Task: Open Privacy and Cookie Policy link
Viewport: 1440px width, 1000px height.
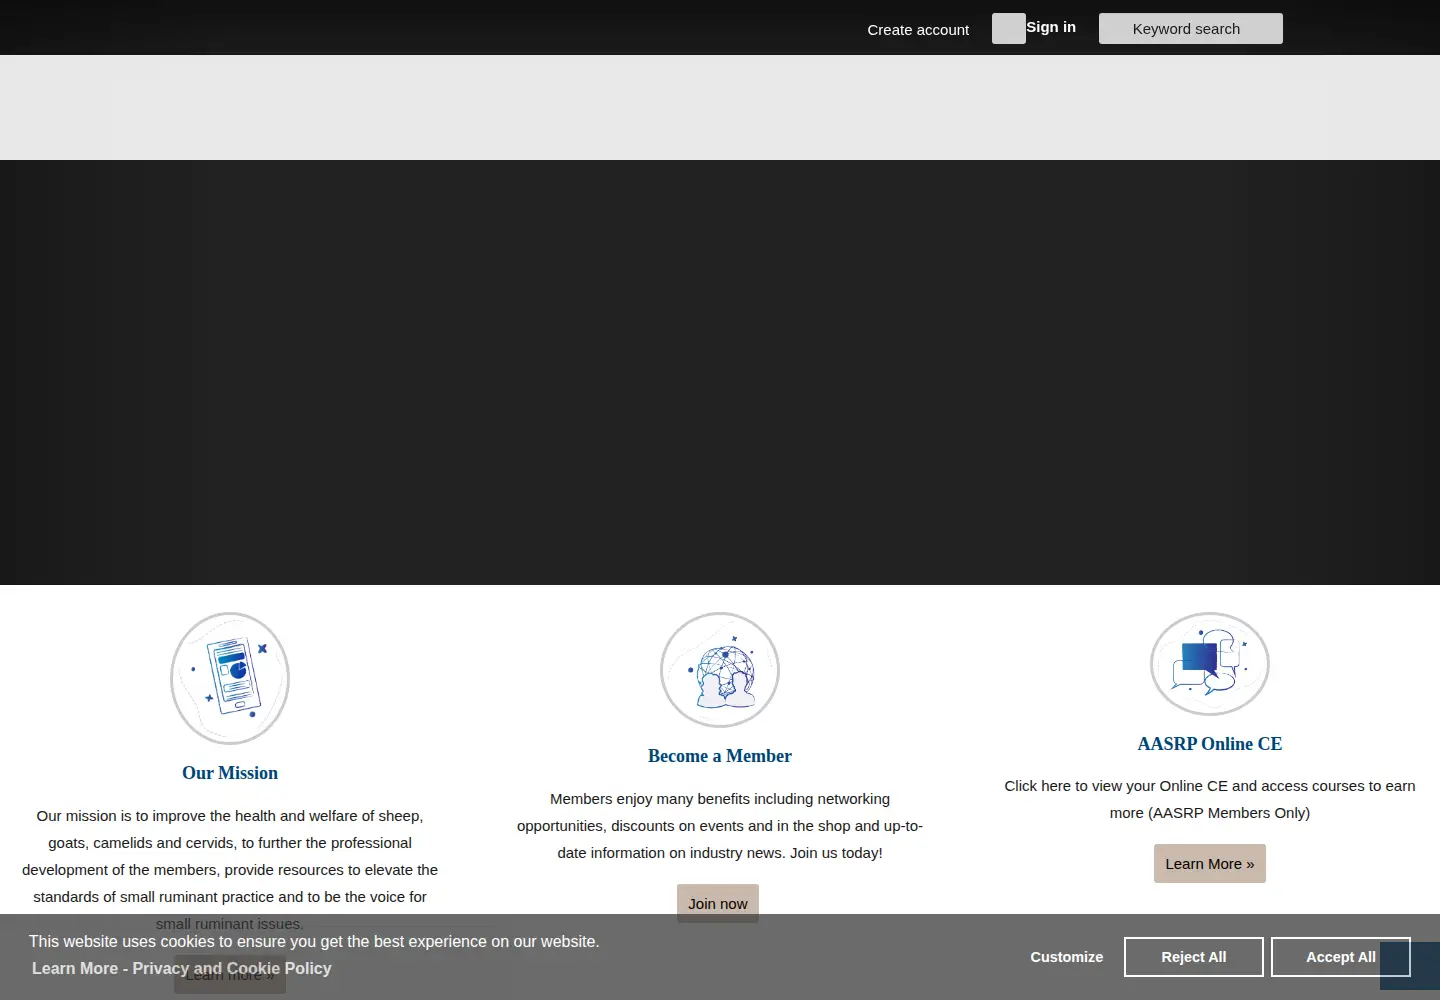Action: [x=181, y=968]
